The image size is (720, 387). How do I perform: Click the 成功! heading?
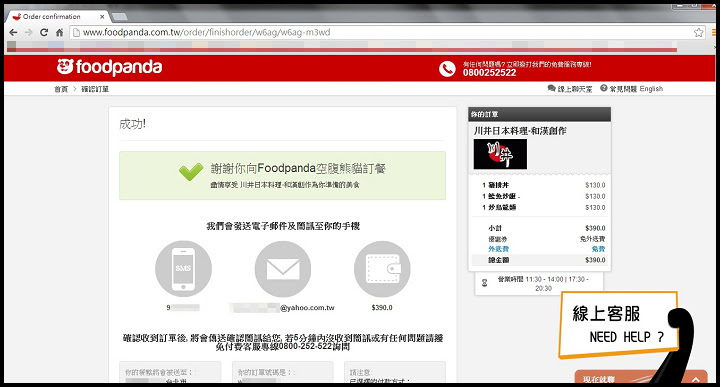[132, 124]
